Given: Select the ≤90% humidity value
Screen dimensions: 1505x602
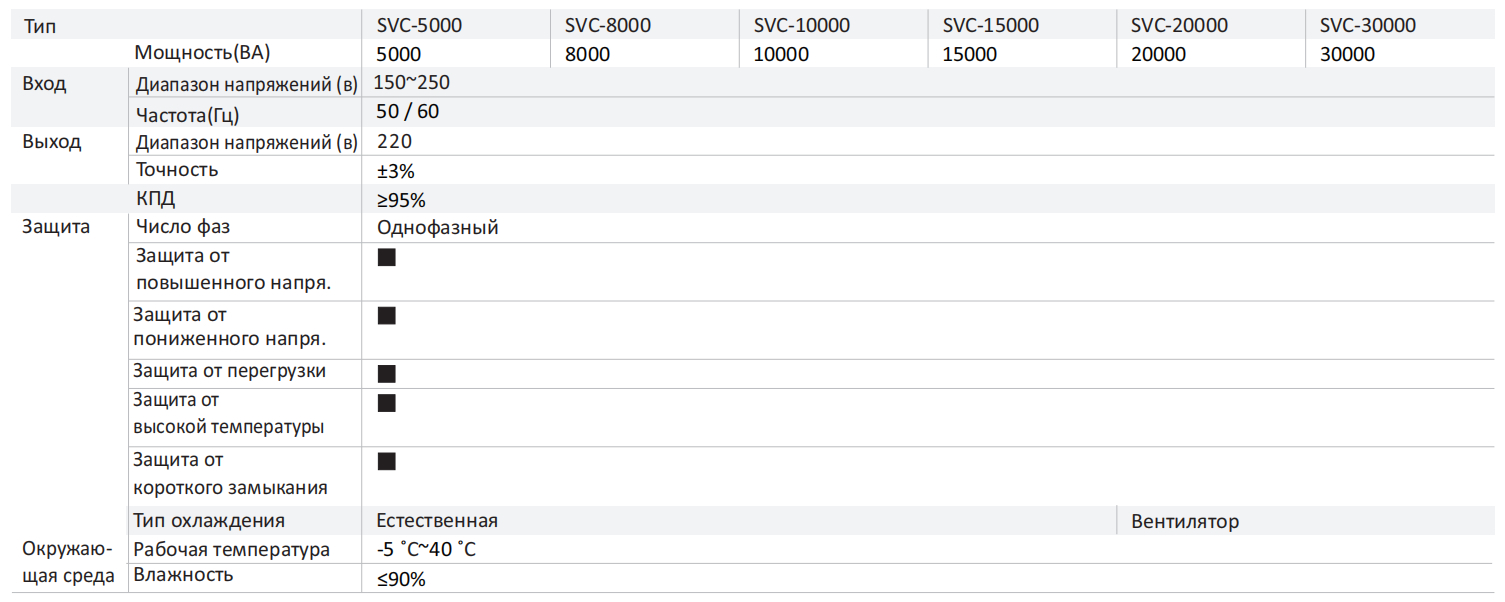Looking at the screenshot, I should coord(401,579).
